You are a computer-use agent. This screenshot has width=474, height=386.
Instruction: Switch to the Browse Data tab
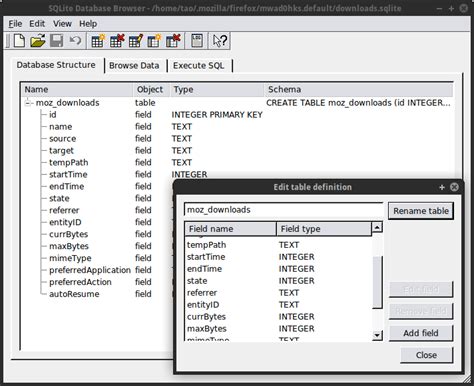coord(134,66)
